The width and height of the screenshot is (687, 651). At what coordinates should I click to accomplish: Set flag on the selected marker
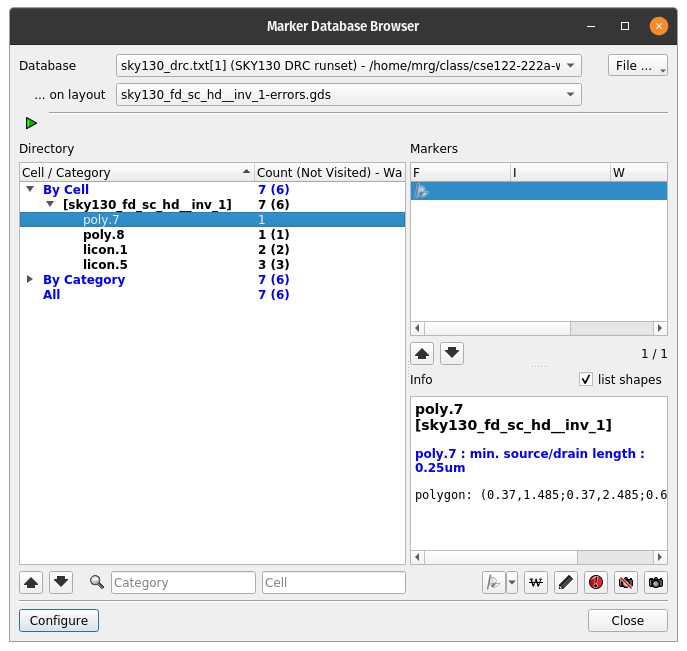493,583
